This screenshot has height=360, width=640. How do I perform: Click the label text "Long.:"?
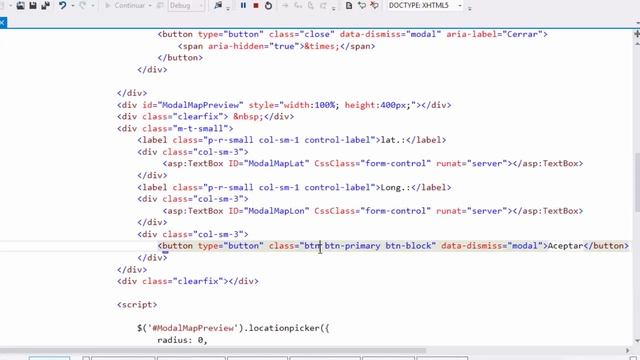coord(395,187)
